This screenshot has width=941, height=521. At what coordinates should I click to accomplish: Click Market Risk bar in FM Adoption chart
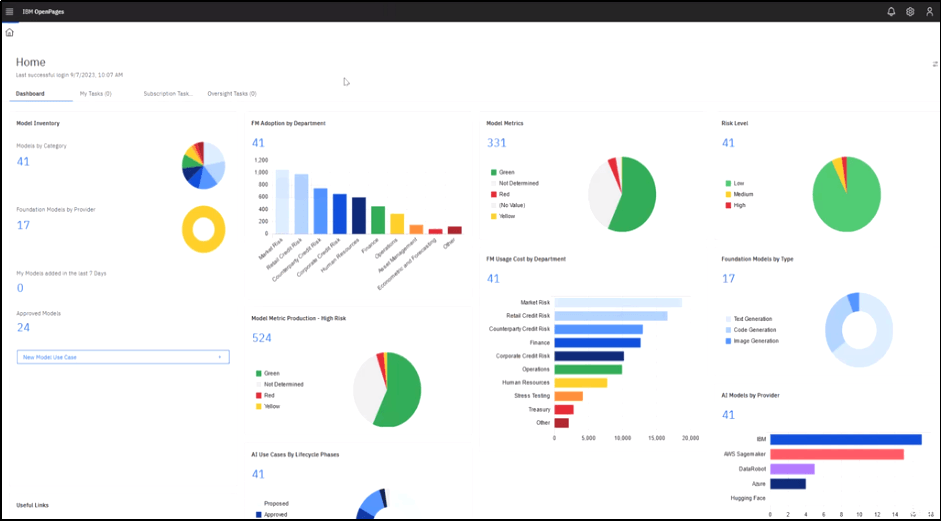click(282, 202)
